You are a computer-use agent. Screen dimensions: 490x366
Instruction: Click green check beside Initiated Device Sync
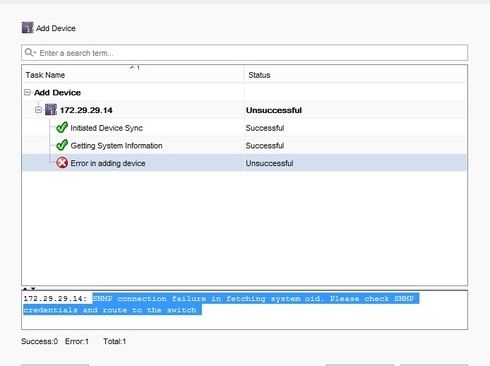tap(62, 127)
